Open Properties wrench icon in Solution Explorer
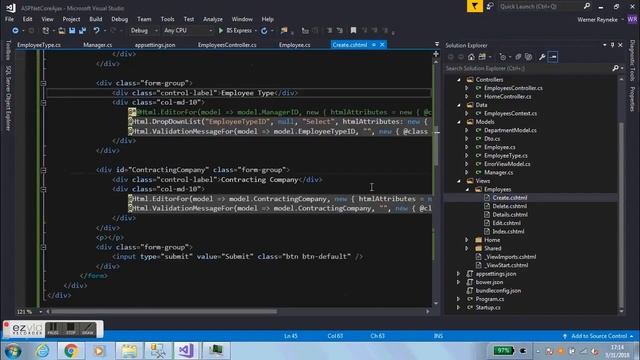The height and width of the screenshot is (360, 640). [542, 57]
